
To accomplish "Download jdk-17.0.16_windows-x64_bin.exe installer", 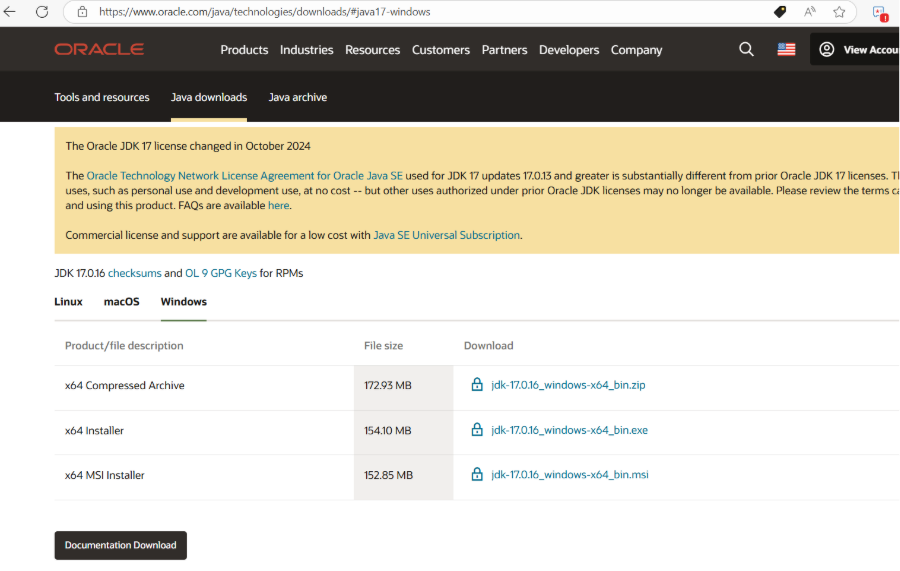I will 569,430.
